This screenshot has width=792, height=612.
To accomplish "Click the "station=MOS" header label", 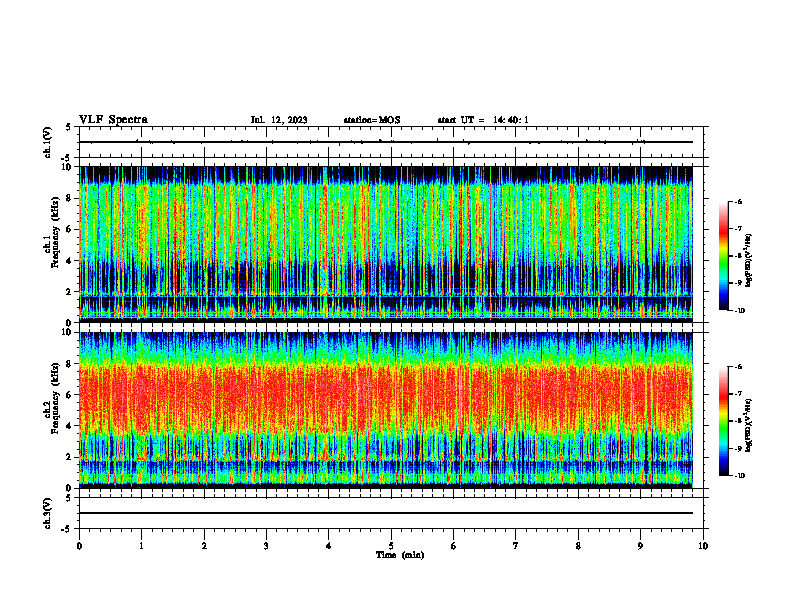I will pyautogui.click(x=372, y=120).
